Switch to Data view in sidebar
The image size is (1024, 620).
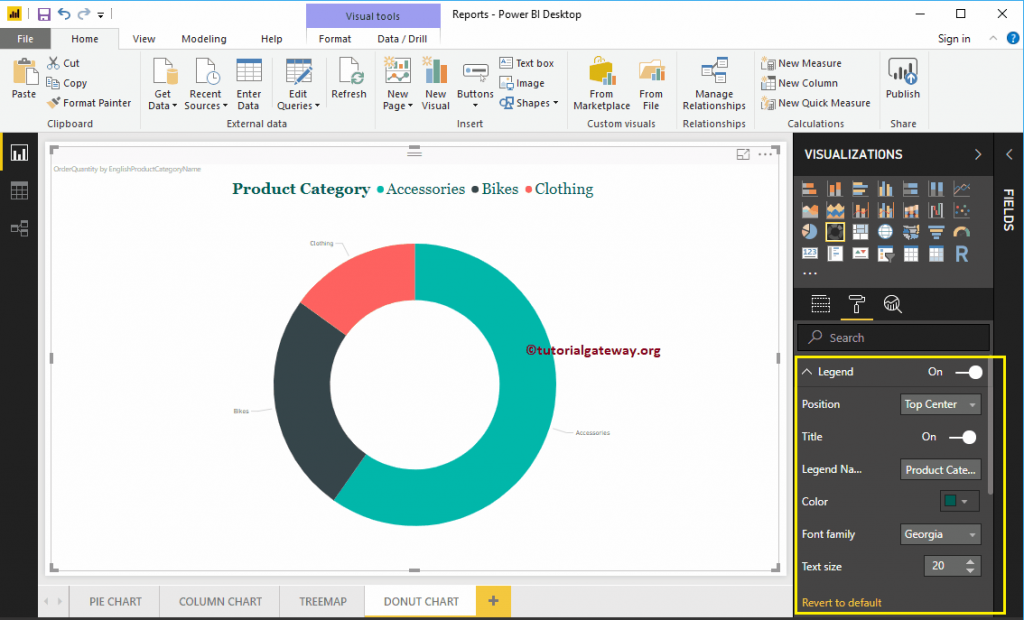coord(19,191)
